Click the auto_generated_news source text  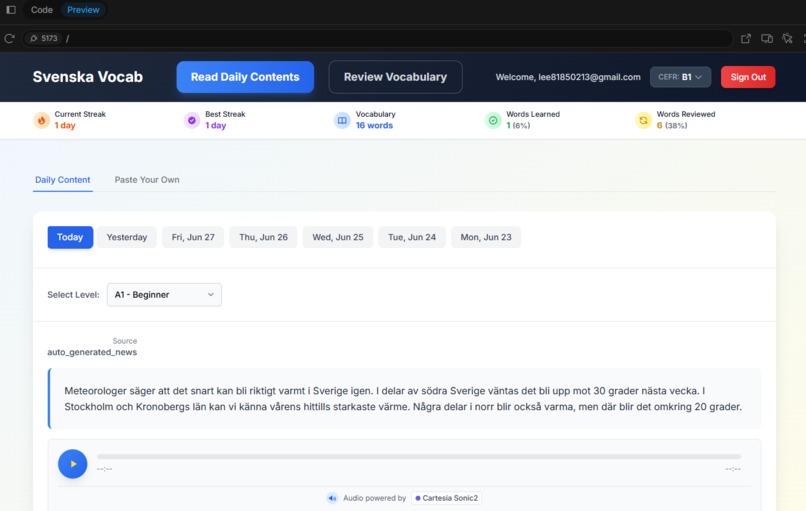tap(92, 352)
